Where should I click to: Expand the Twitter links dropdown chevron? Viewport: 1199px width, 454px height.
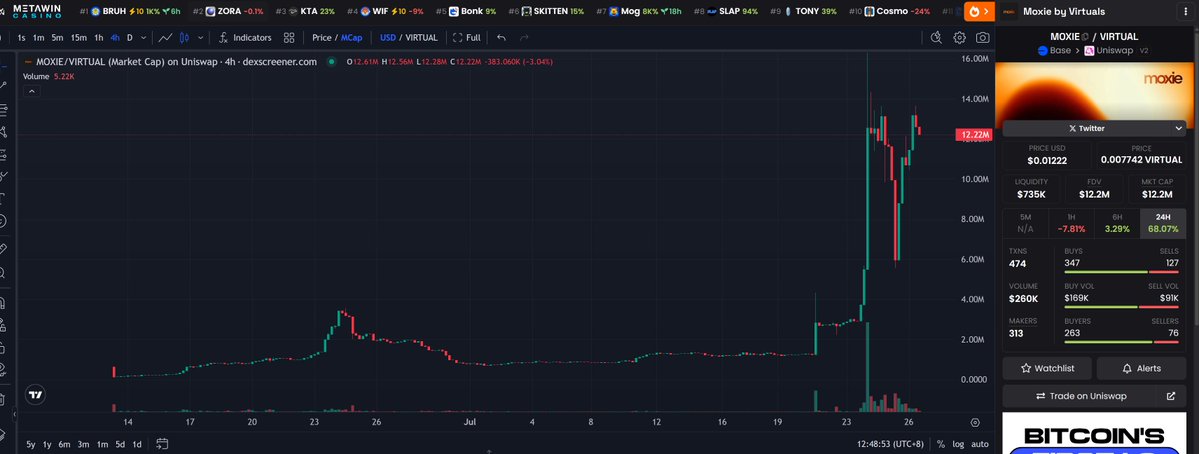[x=1178, y=128]
